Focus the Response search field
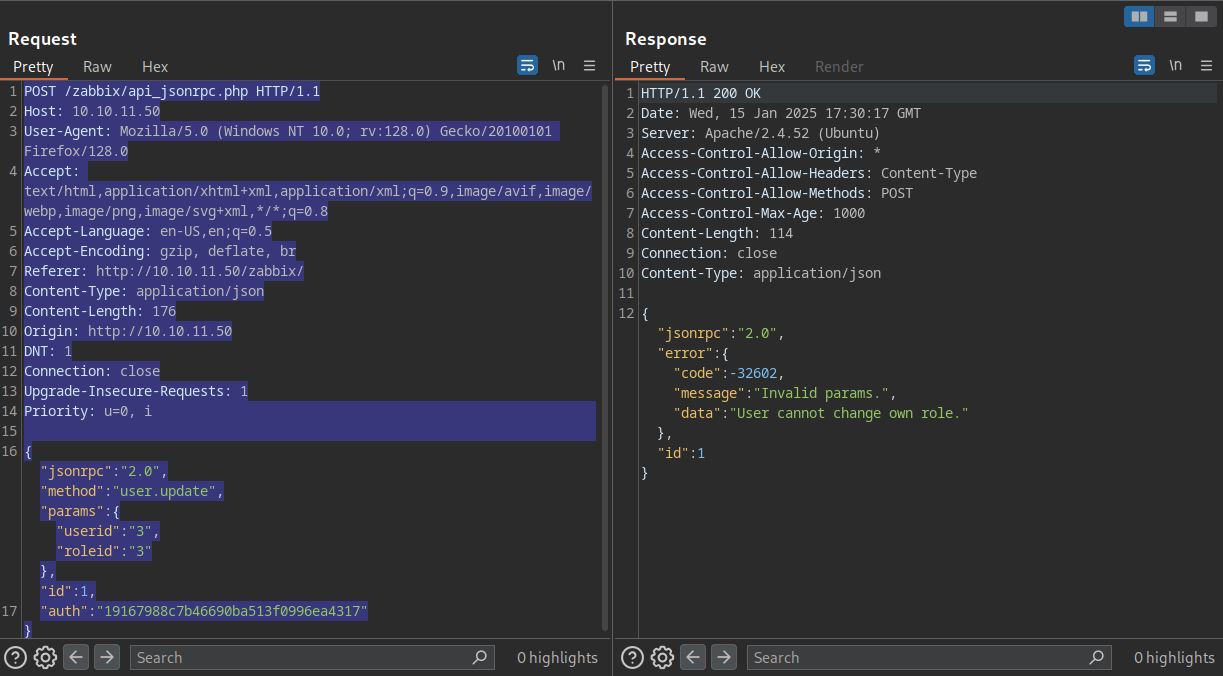Viewport: 1223px width, 676px height. 920,657
